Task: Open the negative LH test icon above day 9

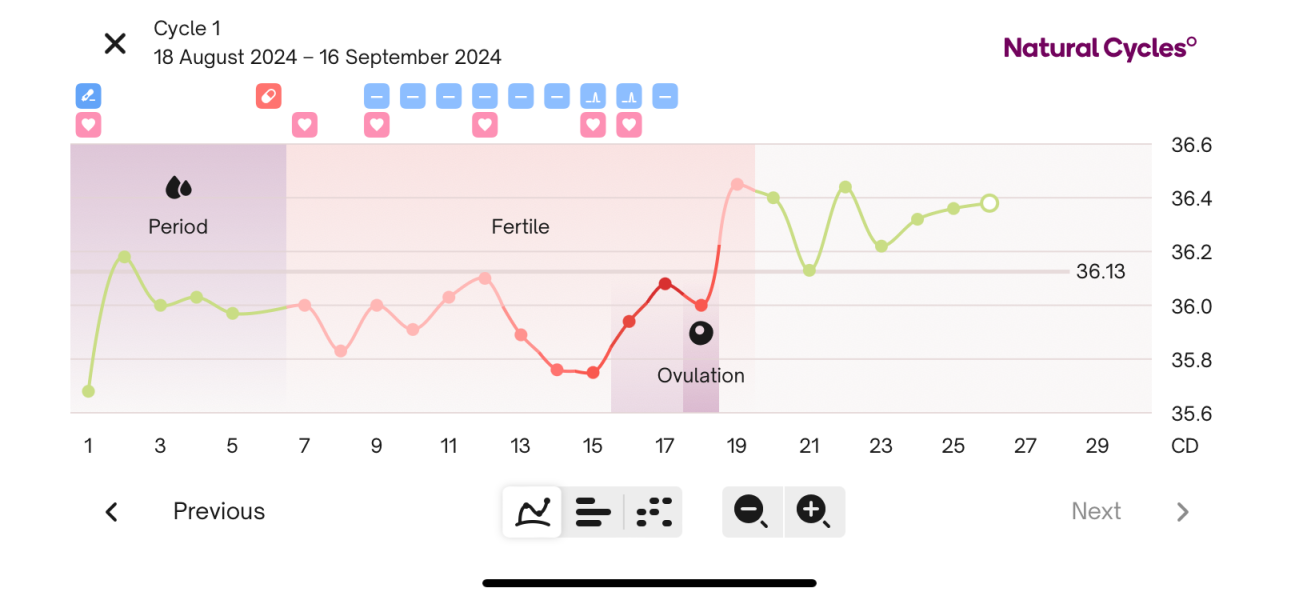Action: pyautogui.click(x=376, y=96)
